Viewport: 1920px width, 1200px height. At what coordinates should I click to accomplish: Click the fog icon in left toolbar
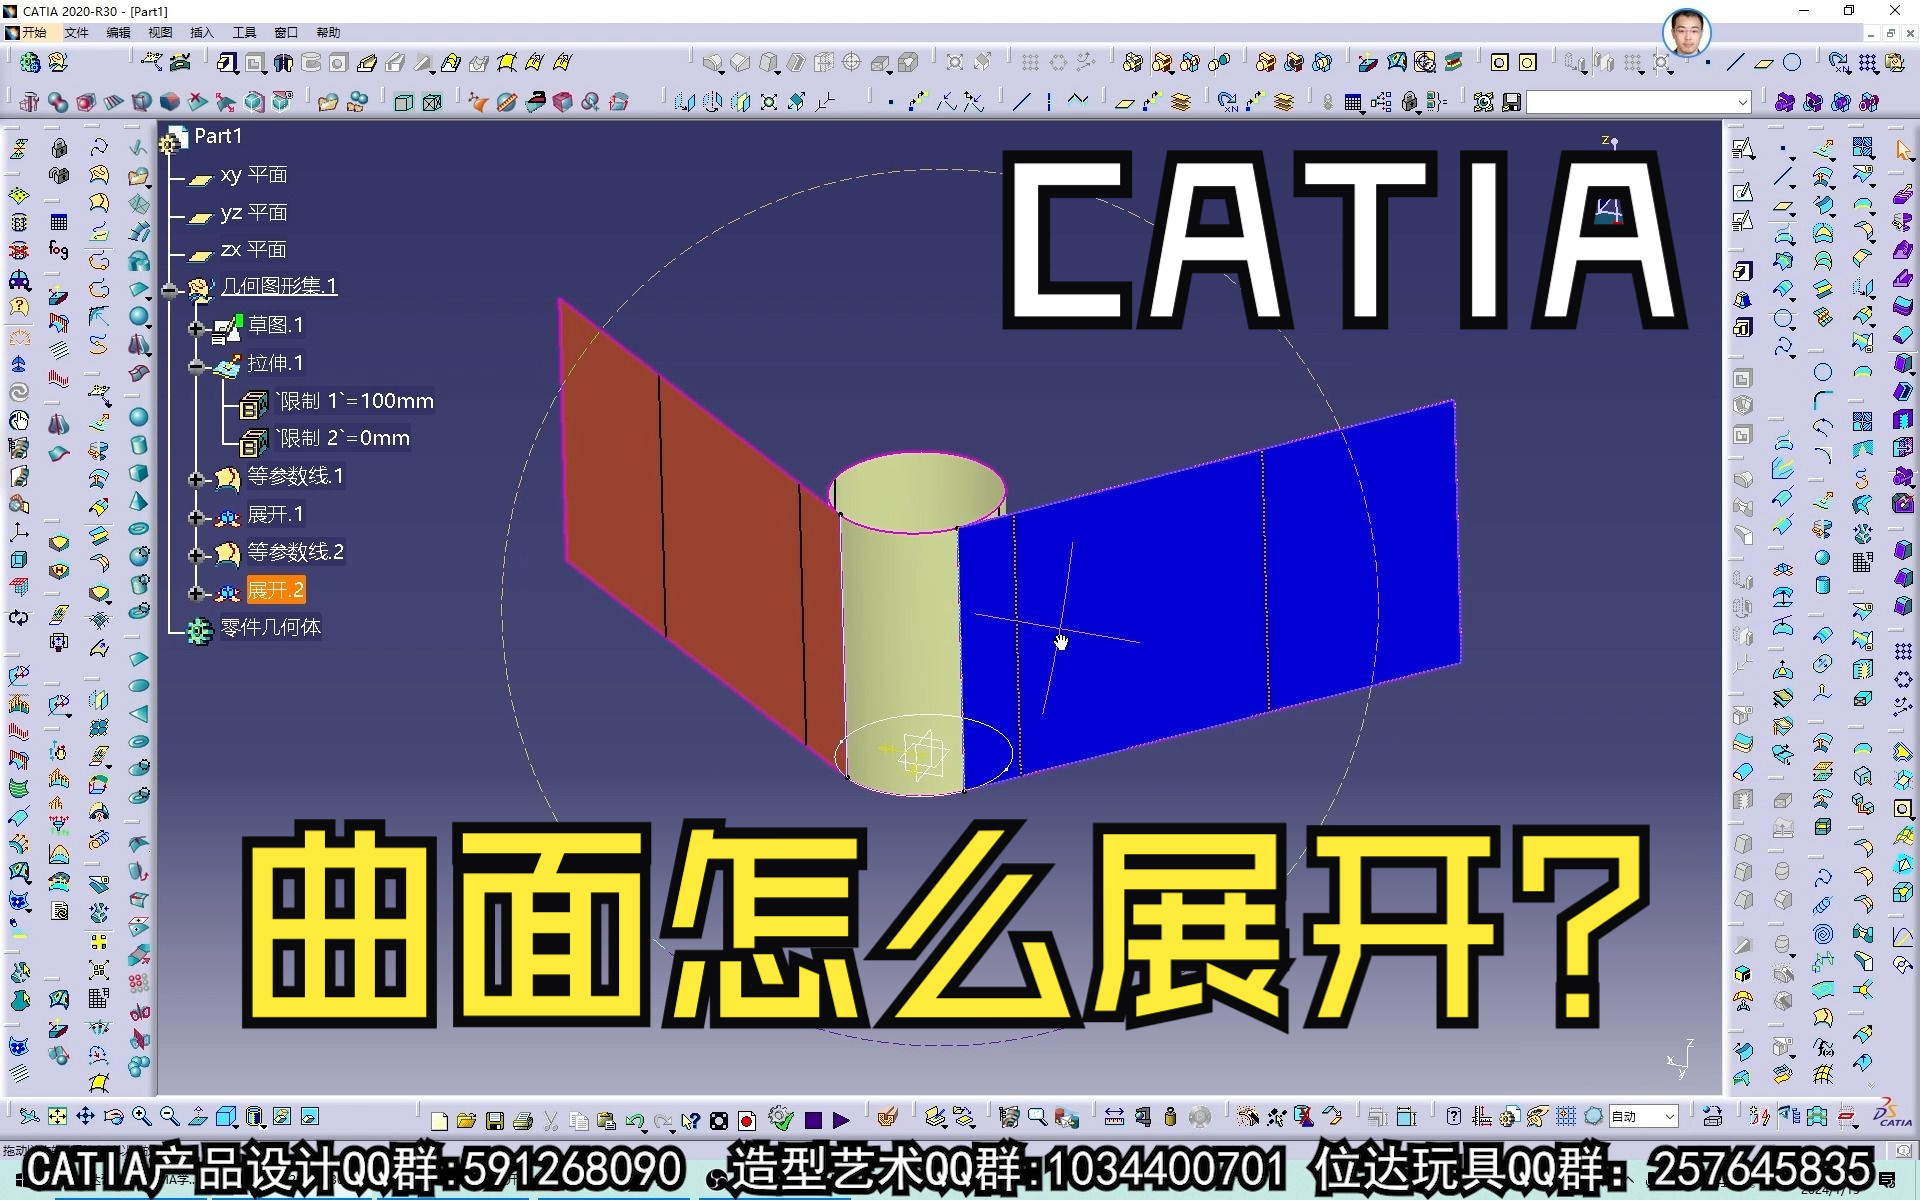click(59, 249)
